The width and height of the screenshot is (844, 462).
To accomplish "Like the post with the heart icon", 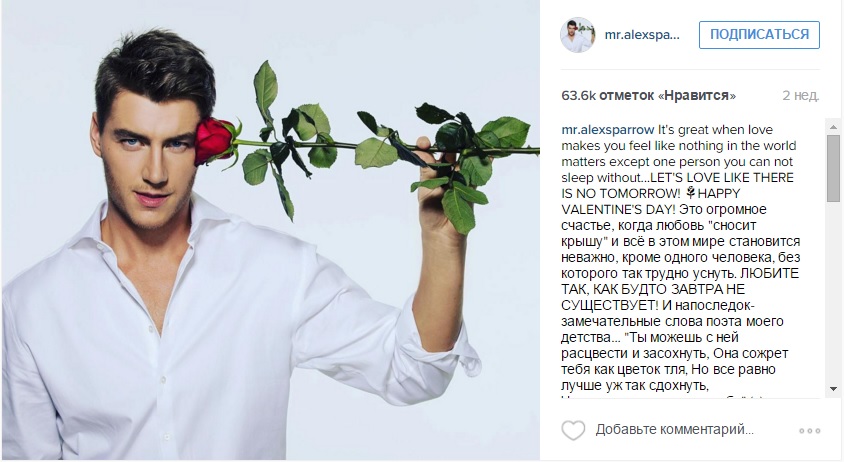I will (573, 430).
